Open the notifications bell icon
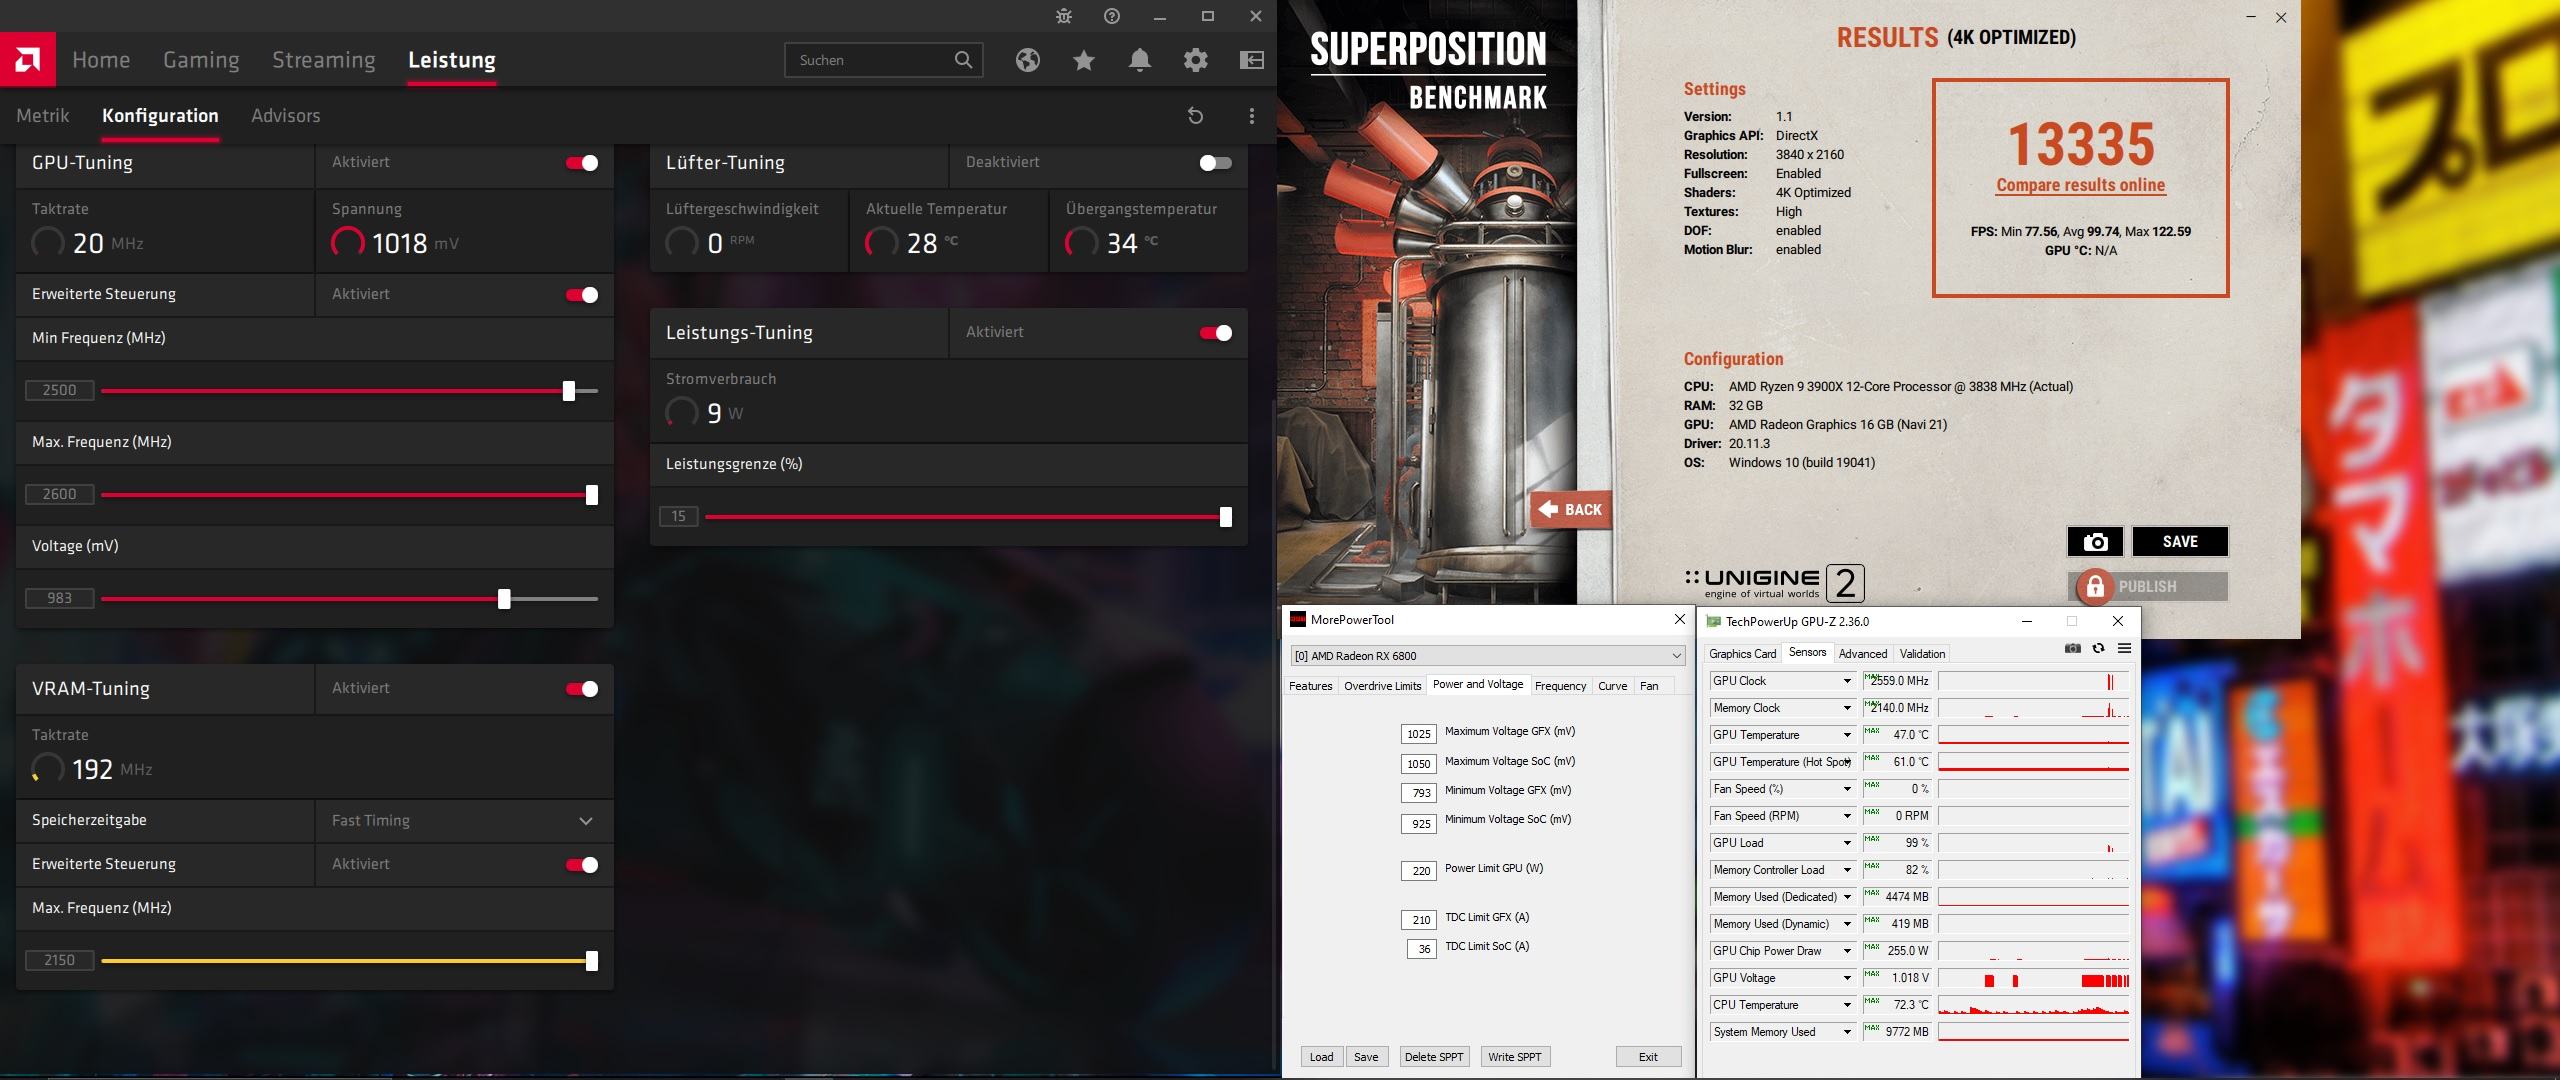 (1140, 60)
